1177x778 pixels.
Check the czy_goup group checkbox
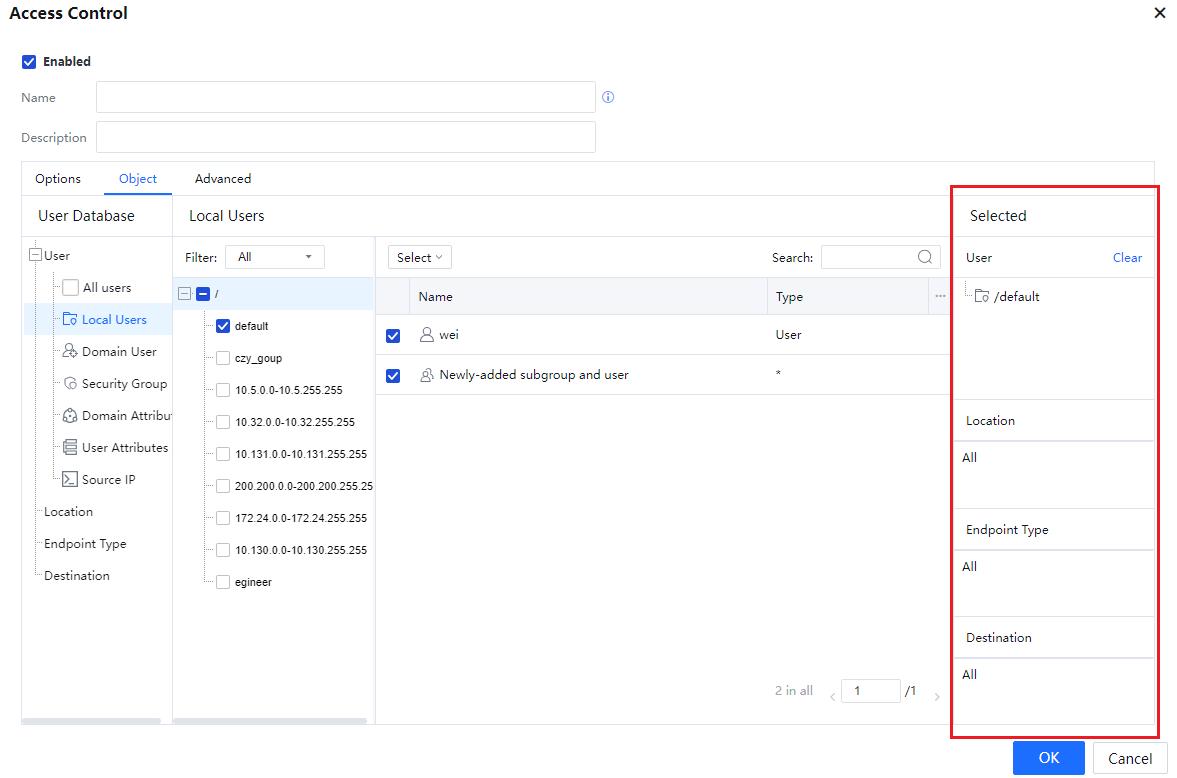click(x=223, y=358)
